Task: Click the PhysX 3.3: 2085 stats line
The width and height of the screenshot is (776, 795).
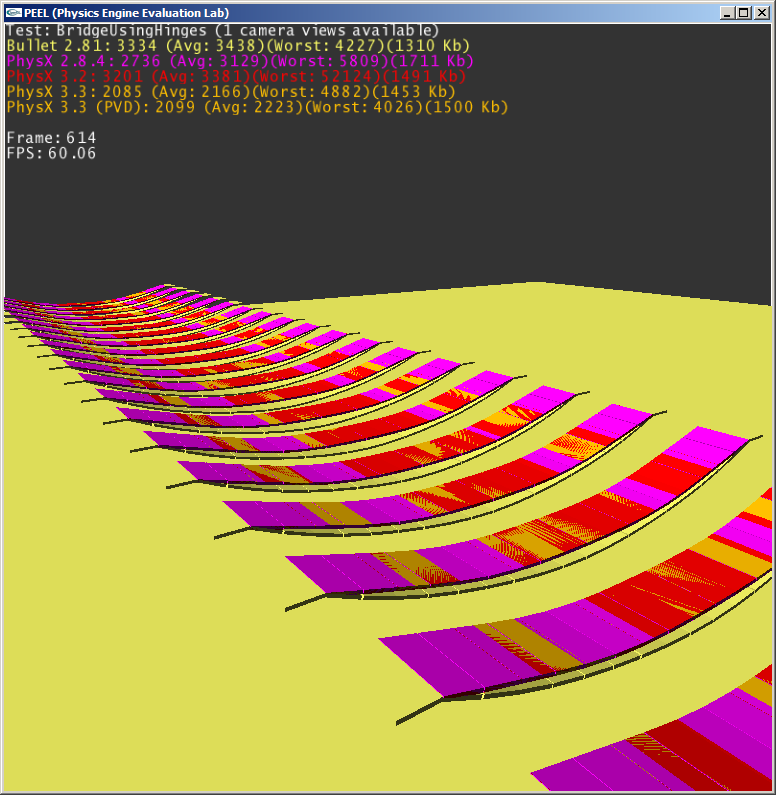Action: [x=231, y=92]
